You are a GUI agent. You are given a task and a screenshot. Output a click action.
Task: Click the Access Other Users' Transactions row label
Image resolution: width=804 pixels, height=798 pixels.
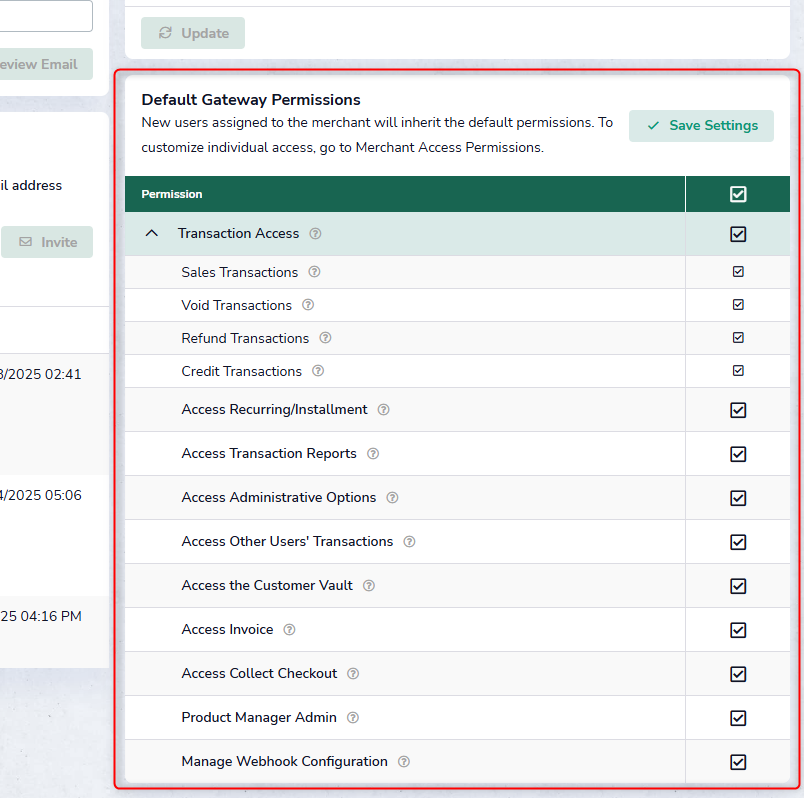(287, 542)
